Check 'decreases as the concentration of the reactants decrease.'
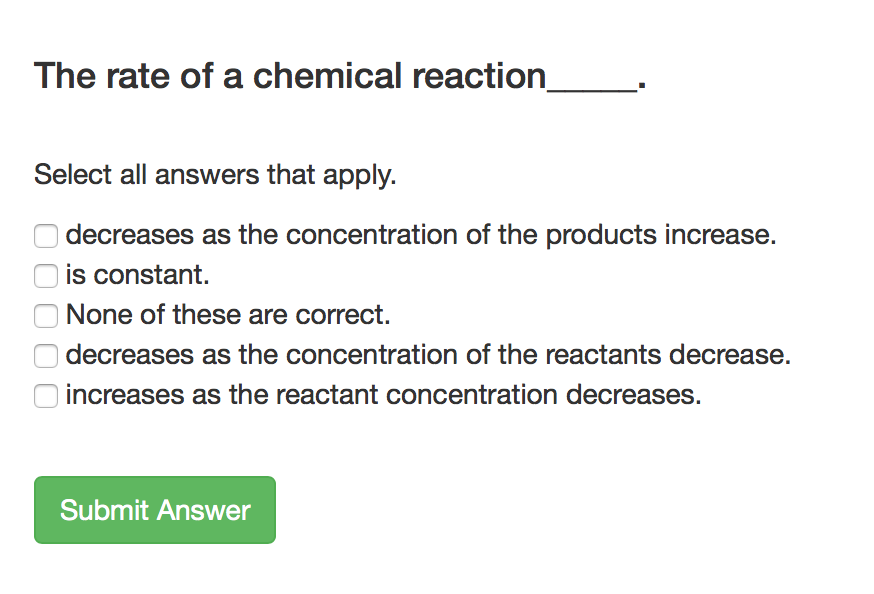Image resolution: width=874 pixels, height=594 pixels. tap(45, 356)
